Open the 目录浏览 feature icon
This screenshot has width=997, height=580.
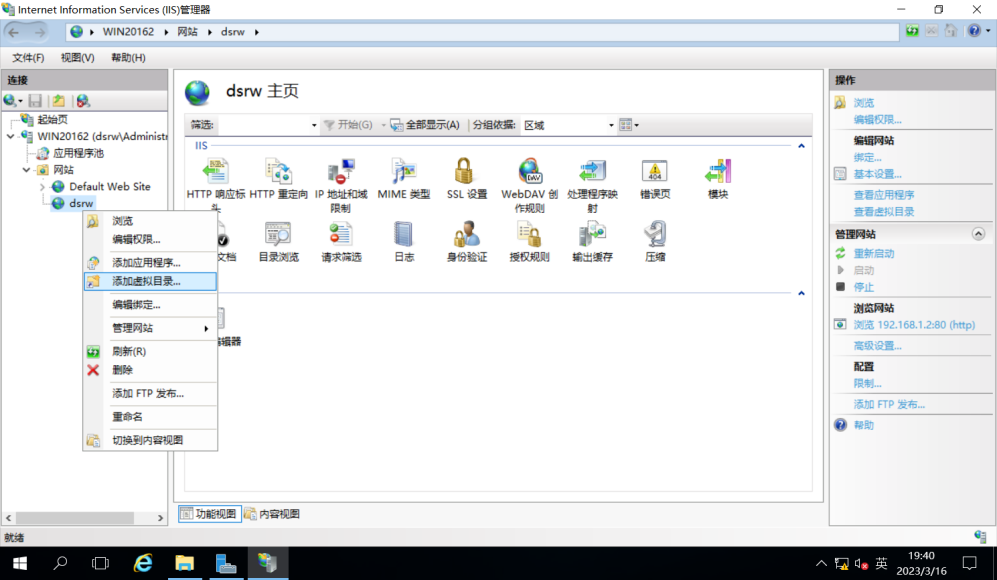[x=278, y=234]
